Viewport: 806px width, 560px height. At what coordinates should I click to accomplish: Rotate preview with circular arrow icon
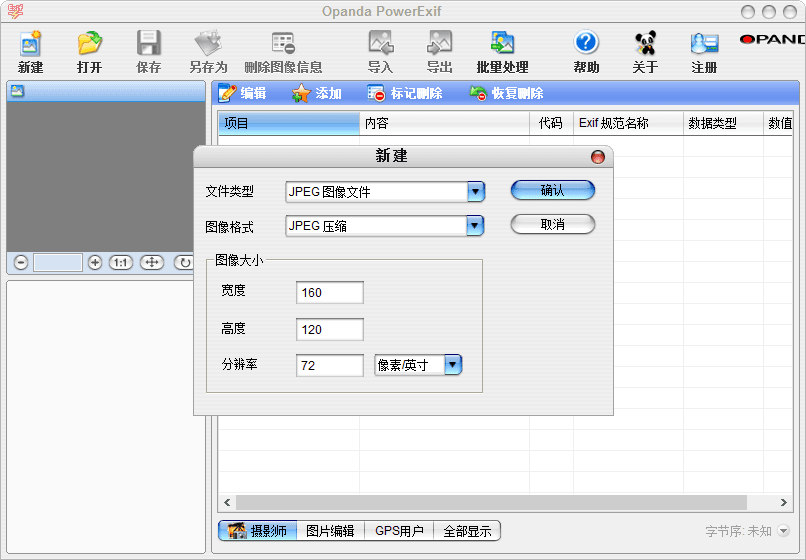(184, 263)
